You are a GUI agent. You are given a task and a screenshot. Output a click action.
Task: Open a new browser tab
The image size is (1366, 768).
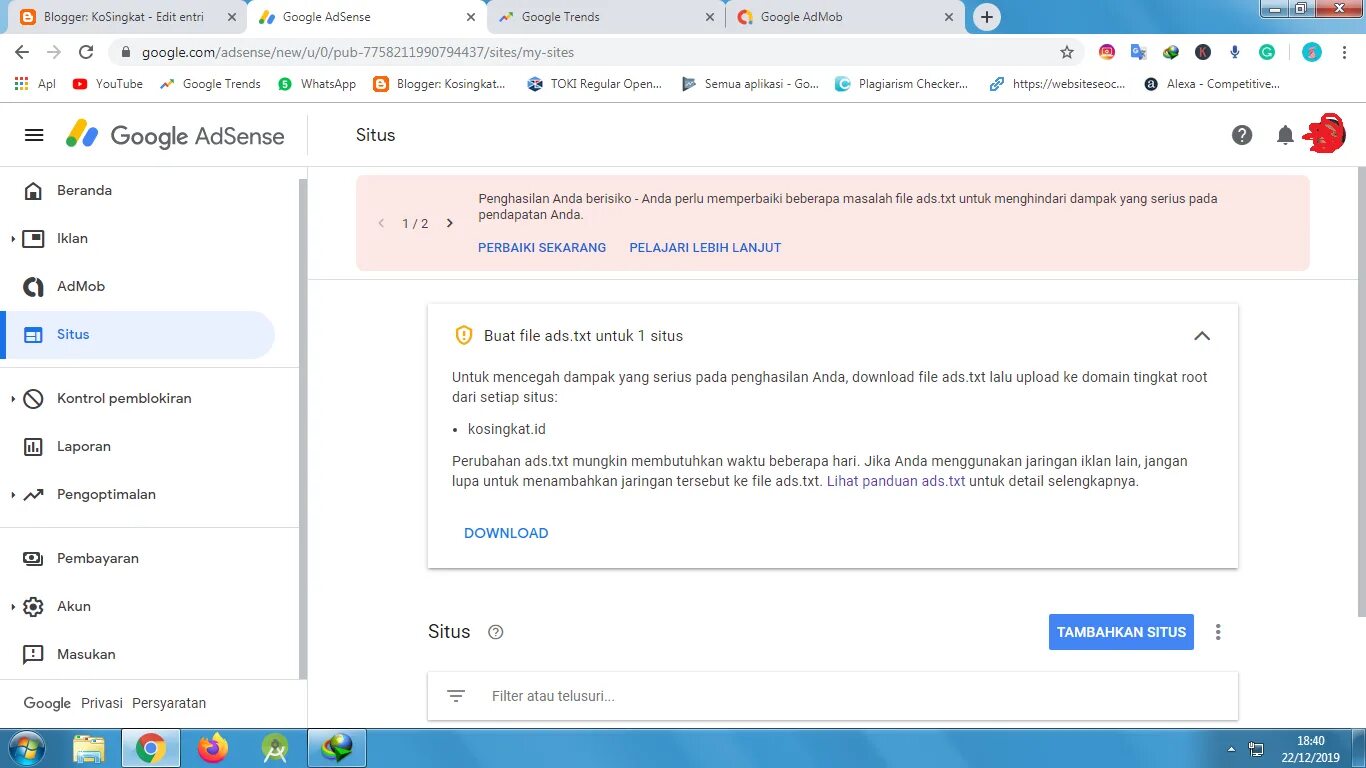pyautogui.click(x=987, y=17)
